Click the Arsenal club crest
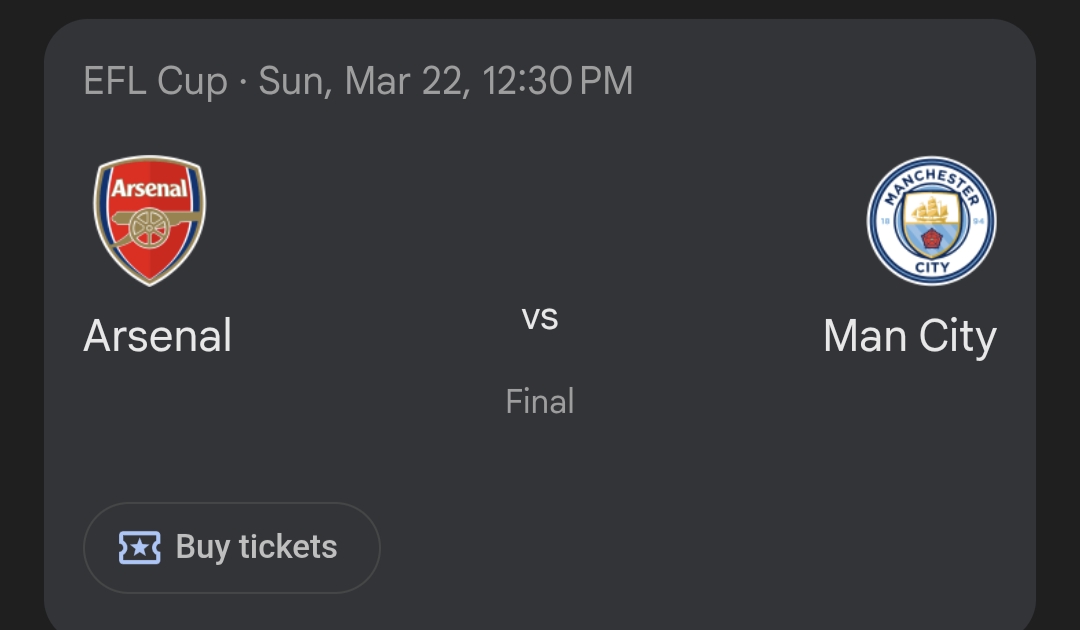Image resolution: width=1080 pixels, height=630 pixels. pos(150,221)
